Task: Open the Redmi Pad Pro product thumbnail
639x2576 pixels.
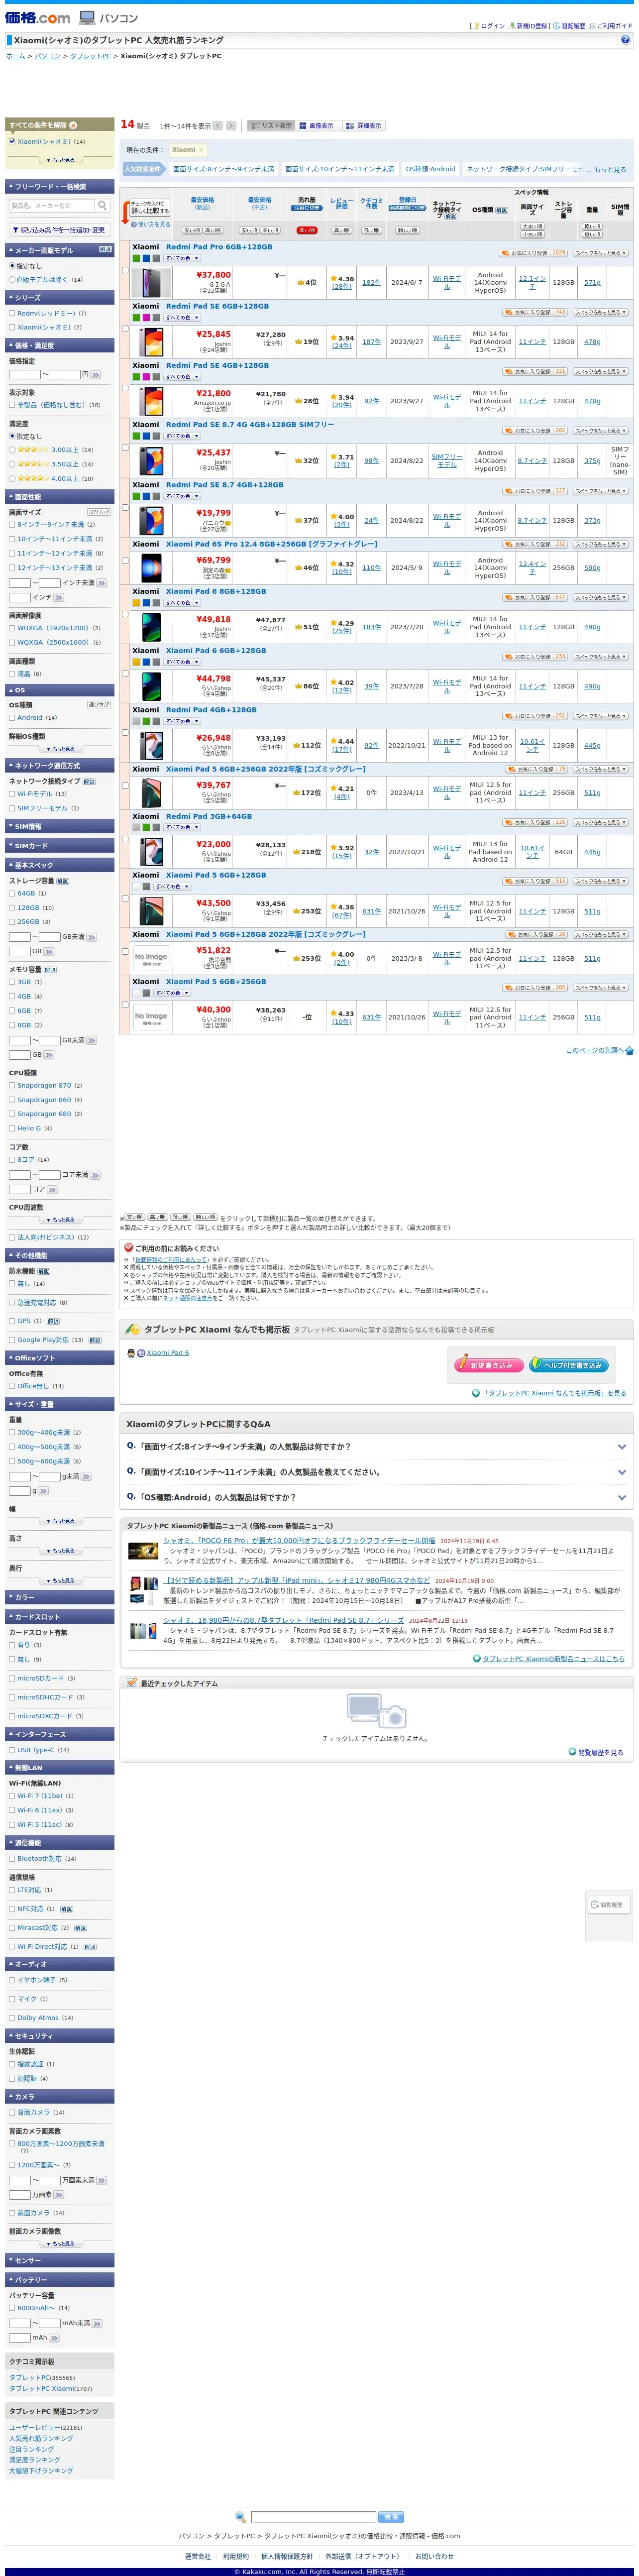Action: pyautogui.click(x=151, y=283)
